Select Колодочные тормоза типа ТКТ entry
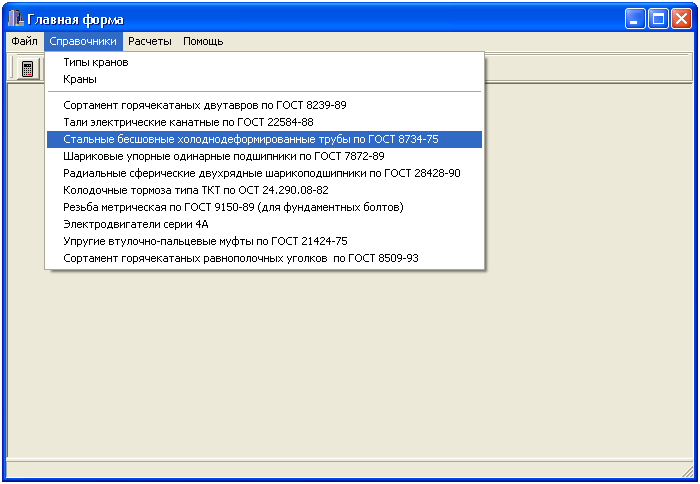 pyautogui.click(x=264, y=190)
